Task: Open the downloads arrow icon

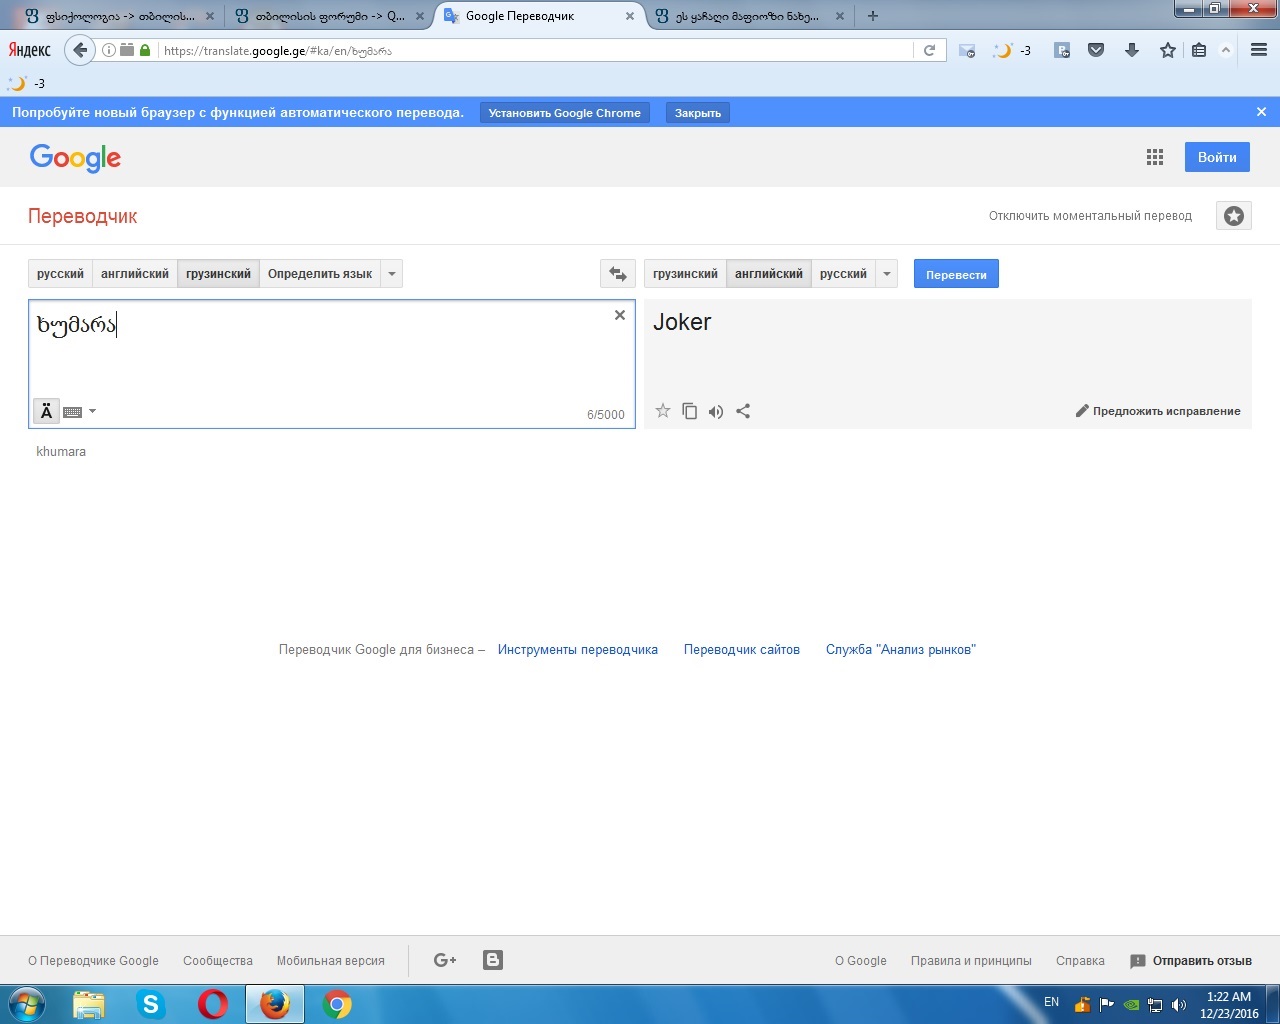Action: [1132, 50]
